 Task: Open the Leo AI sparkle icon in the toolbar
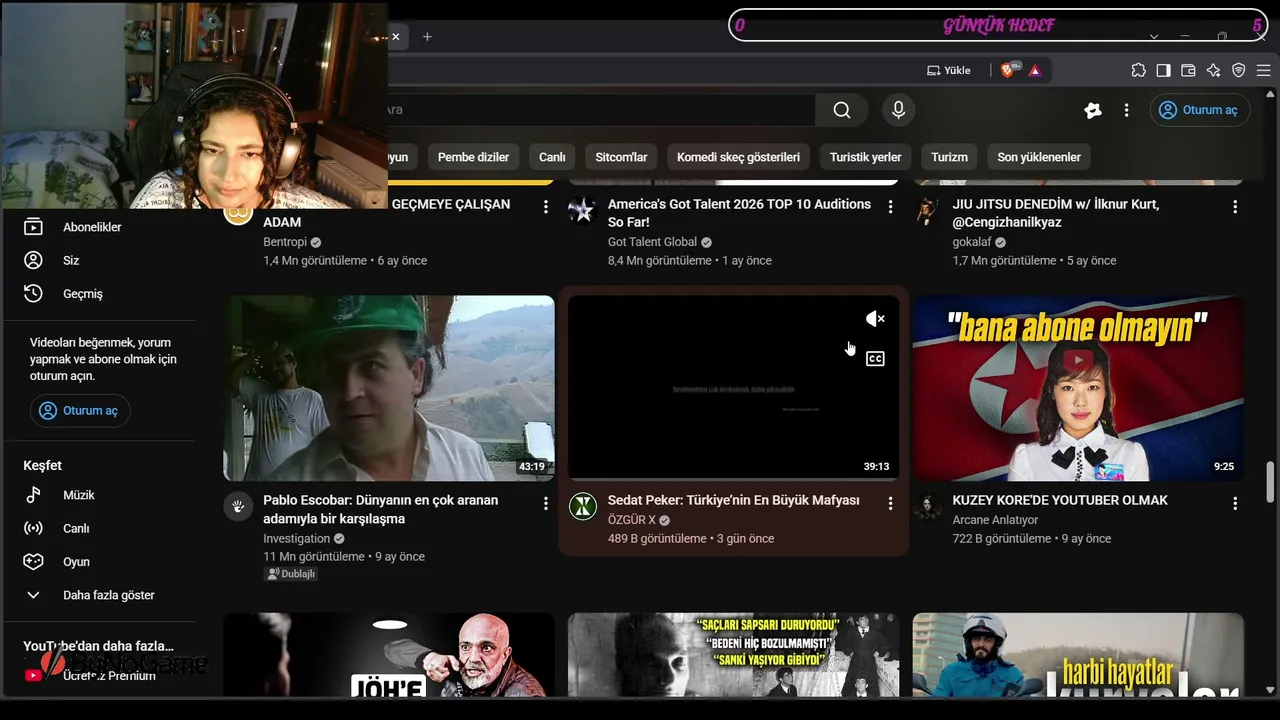point(1213,70)
